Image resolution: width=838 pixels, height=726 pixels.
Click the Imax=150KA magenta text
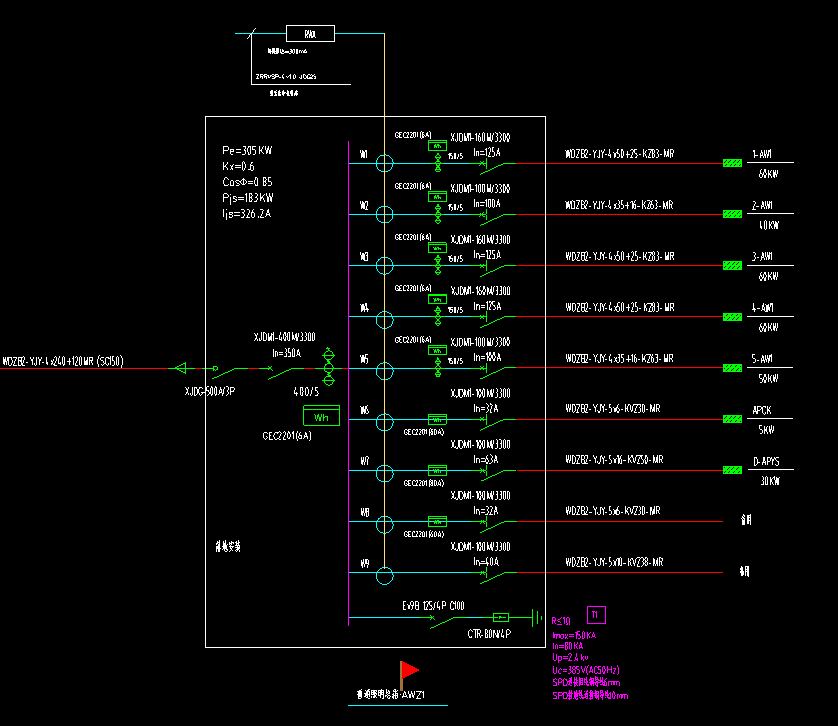pyautogui.click(x=574, y=636)
